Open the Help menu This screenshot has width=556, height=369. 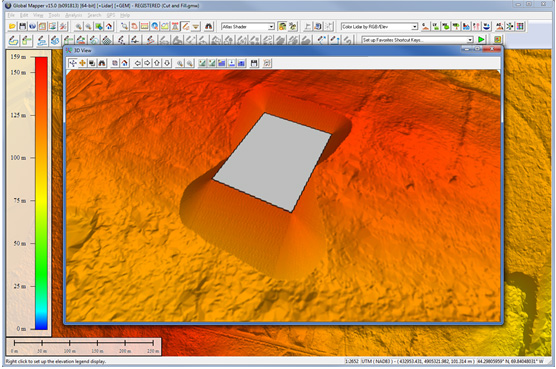[125, 15]
